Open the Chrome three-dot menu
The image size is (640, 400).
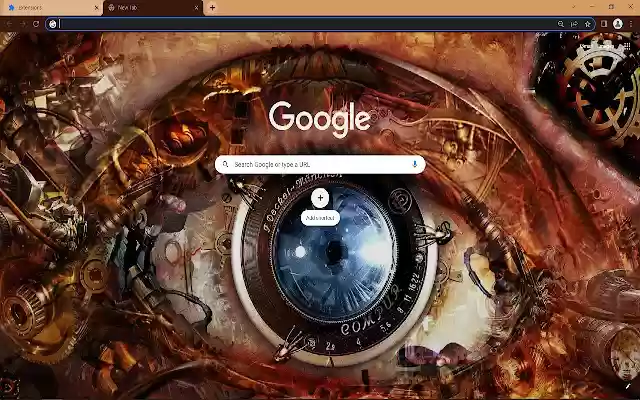(x=631, y=24)
